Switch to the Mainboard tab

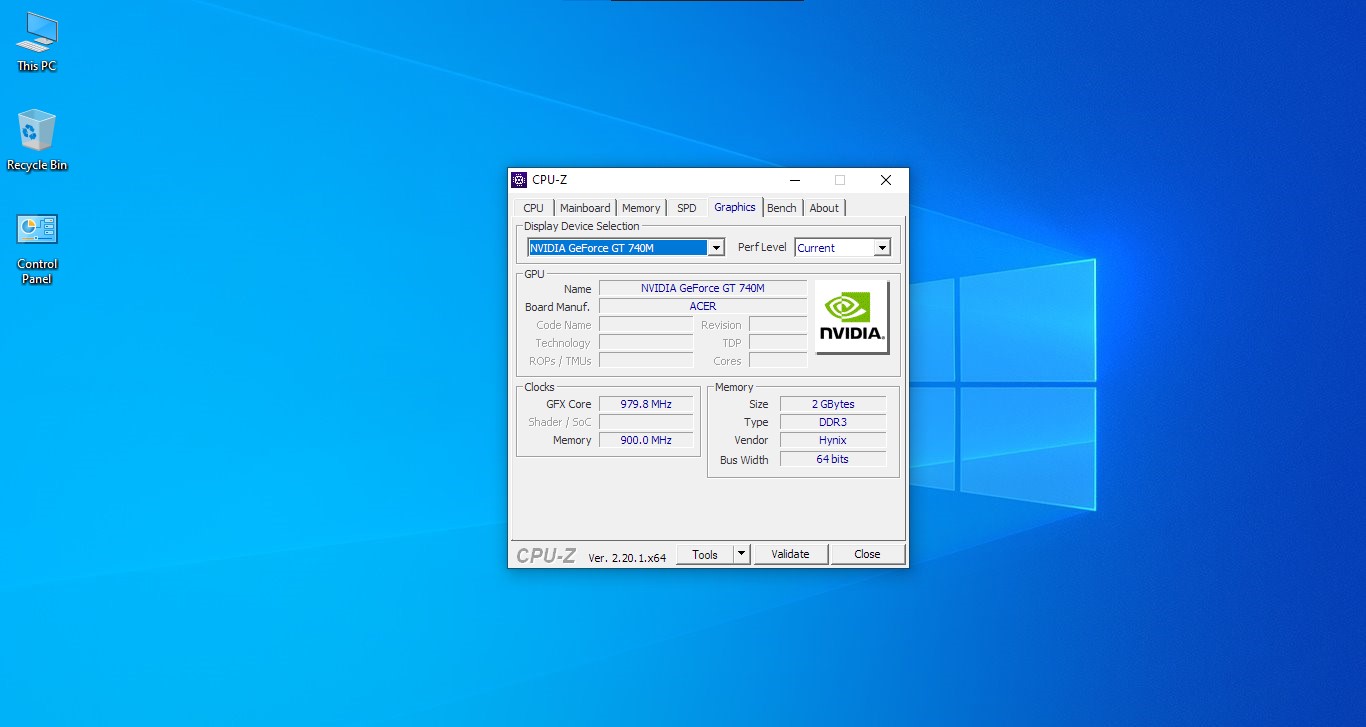pyautogui.click(x=585, y=208)
